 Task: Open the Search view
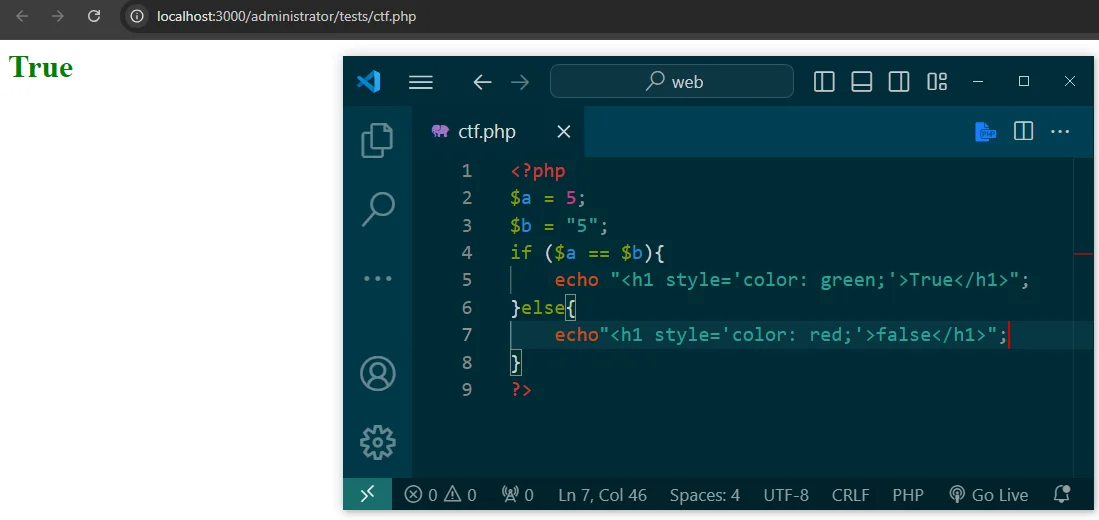point(378,209)
